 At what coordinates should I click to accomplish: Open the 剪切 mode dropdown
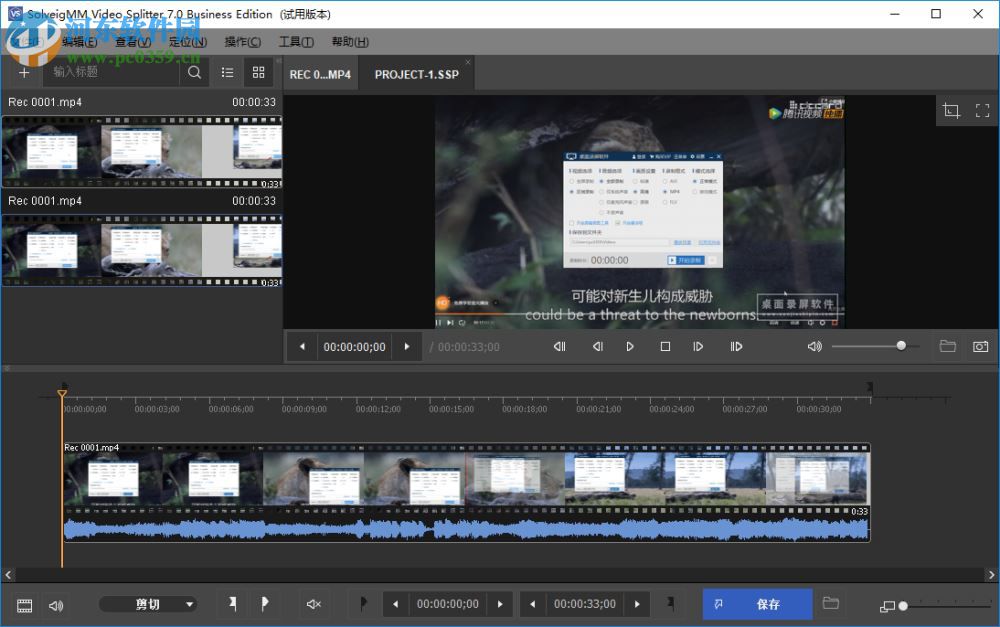[x=148, y=604]
